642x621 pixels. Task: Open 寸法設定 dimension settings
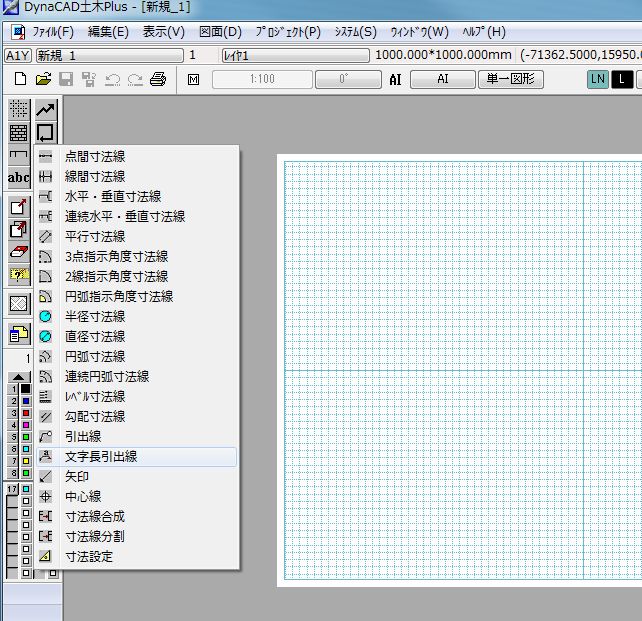pos(137,557)
